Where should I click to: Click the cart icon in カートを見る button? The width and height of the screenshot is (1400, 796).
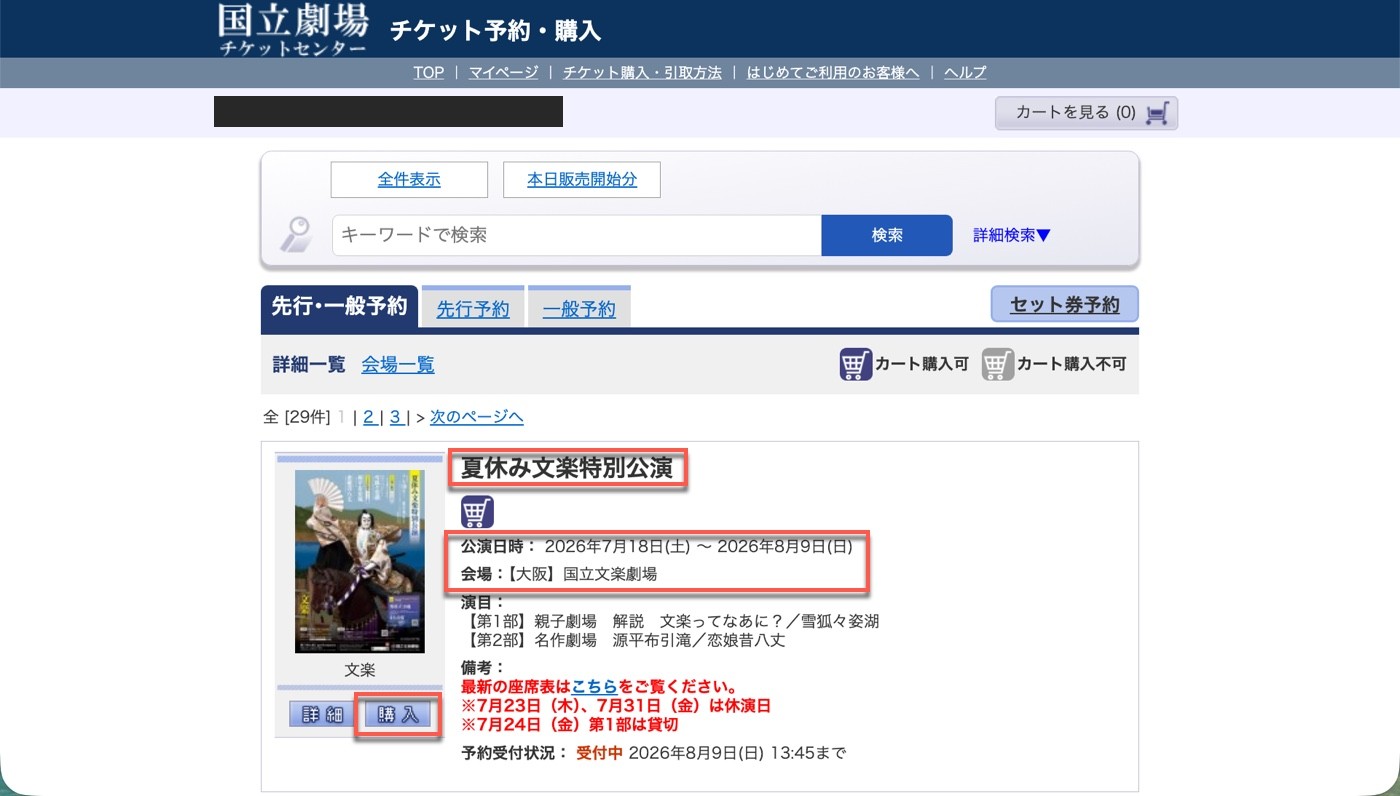click(x=1156, y=113)
